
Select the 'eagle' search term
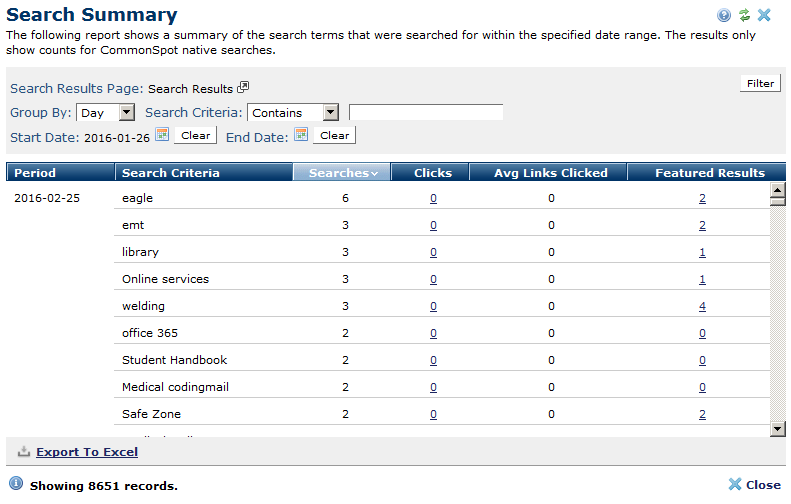tap(137, 198)
